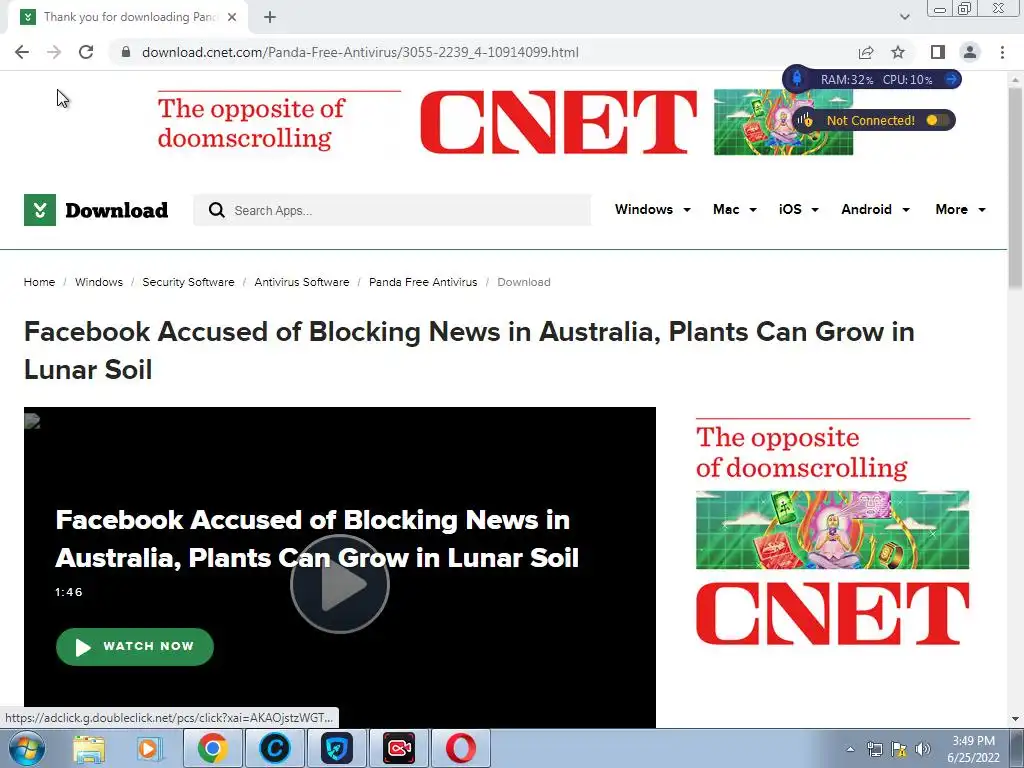
Task: Click the search magnifier icon
Action: (216, 210)
